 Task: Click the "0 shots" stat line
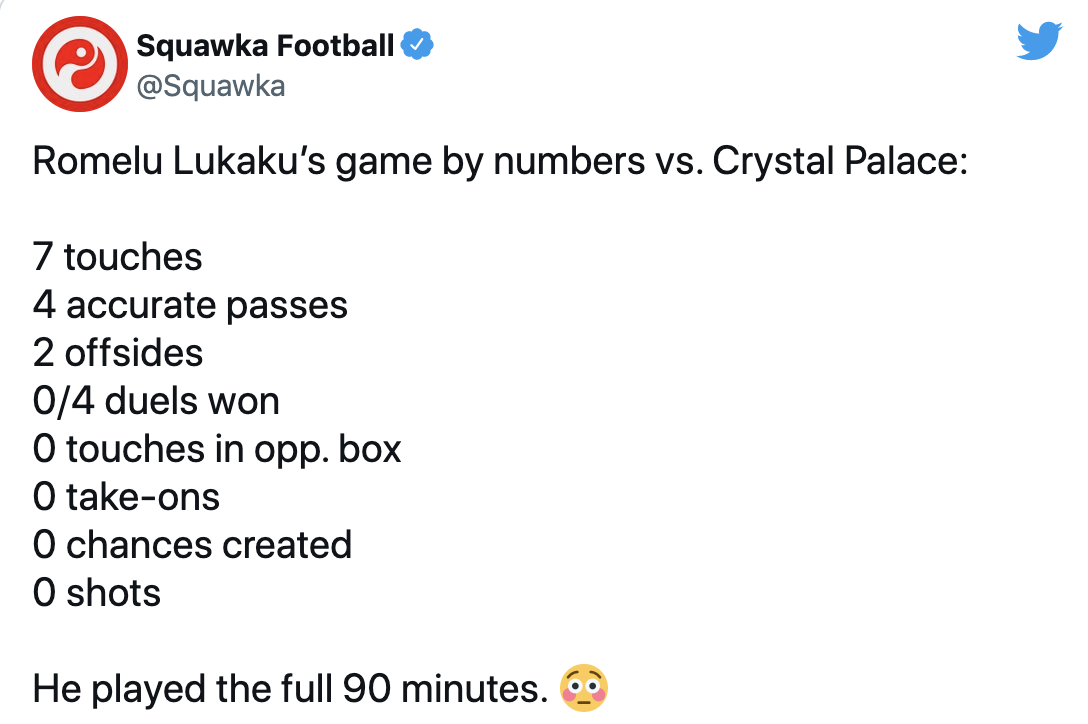click(x=97, y=593)
